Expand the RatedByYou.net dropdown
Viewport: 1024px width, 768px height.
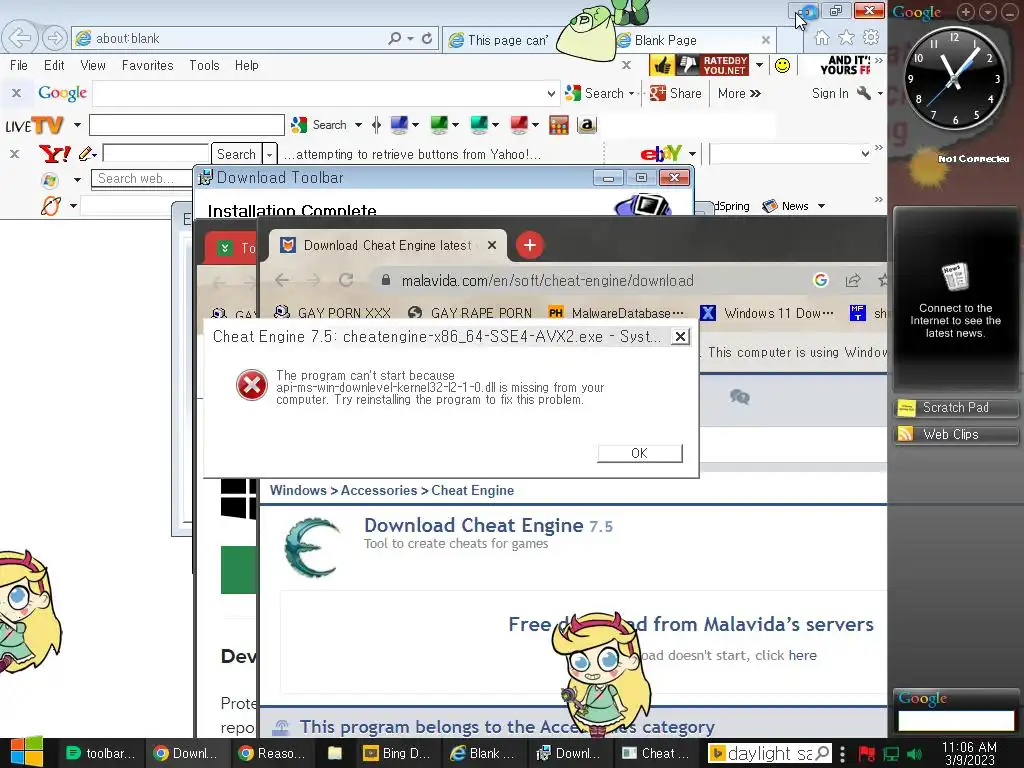coord(759,65)
